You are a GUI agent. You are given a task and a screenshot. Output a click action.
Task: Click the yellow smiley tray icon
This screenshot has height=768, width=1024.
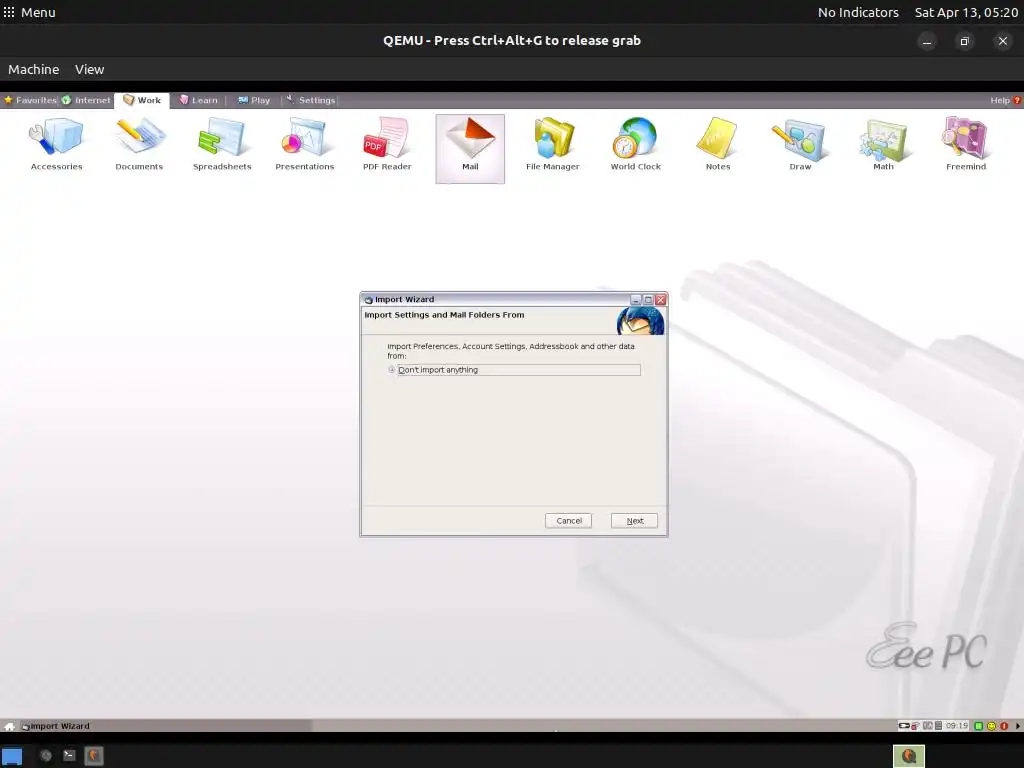coord(991,726)
